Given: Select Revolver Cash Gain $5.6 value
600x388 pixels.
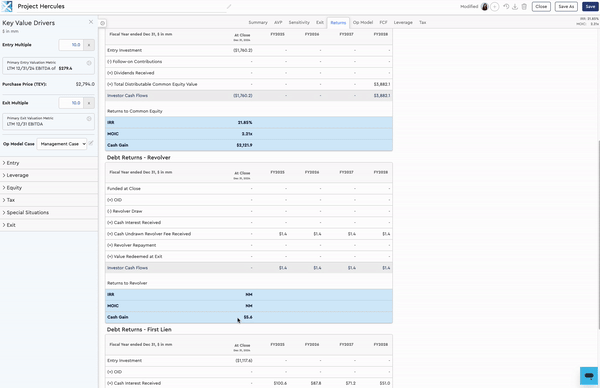Looking at the screenshot, I should (x=248, y=317).
